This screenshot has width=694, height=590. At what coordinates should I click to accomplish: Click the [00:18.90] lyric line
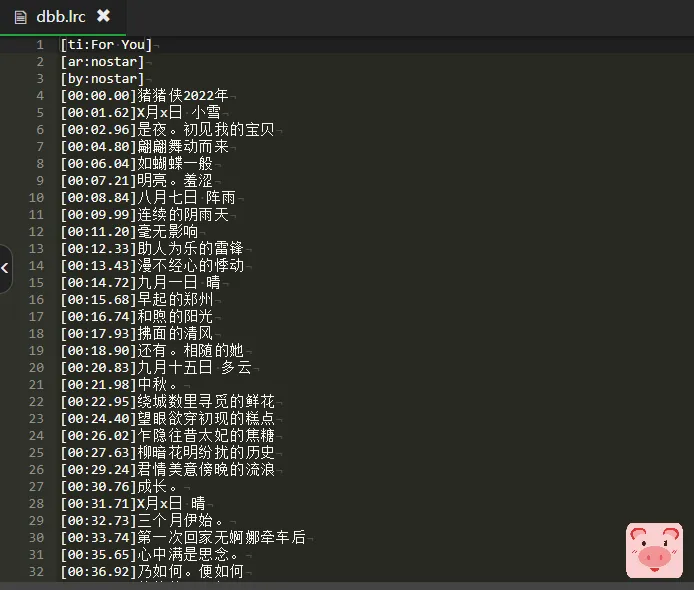pyautogui.click(x=152, y=351)
